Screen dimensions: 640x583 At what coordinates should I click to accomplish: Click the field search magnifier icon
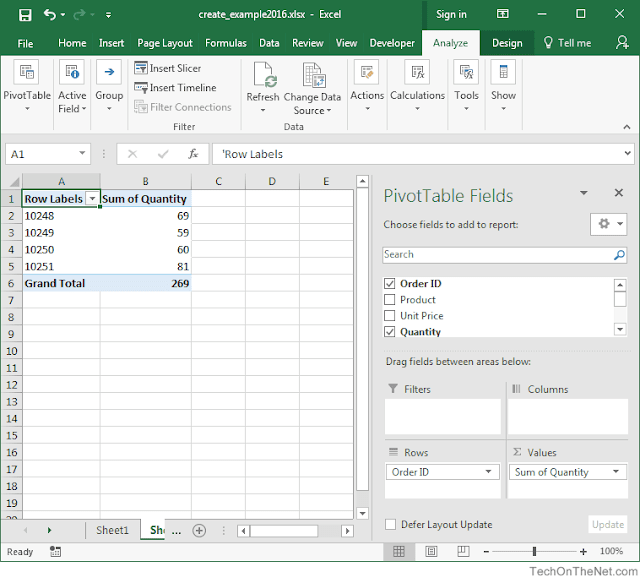(619, 255)
